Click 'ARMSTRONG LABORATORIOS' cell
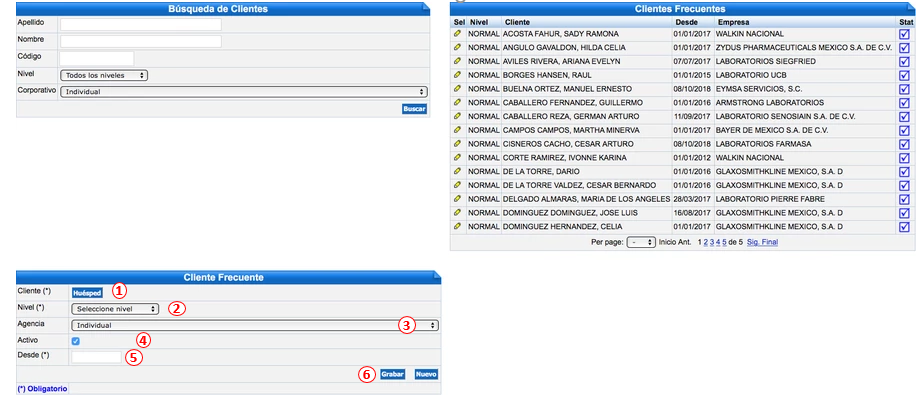The height and width of the screenshot is (399, 919). click(x=770, y=103)
